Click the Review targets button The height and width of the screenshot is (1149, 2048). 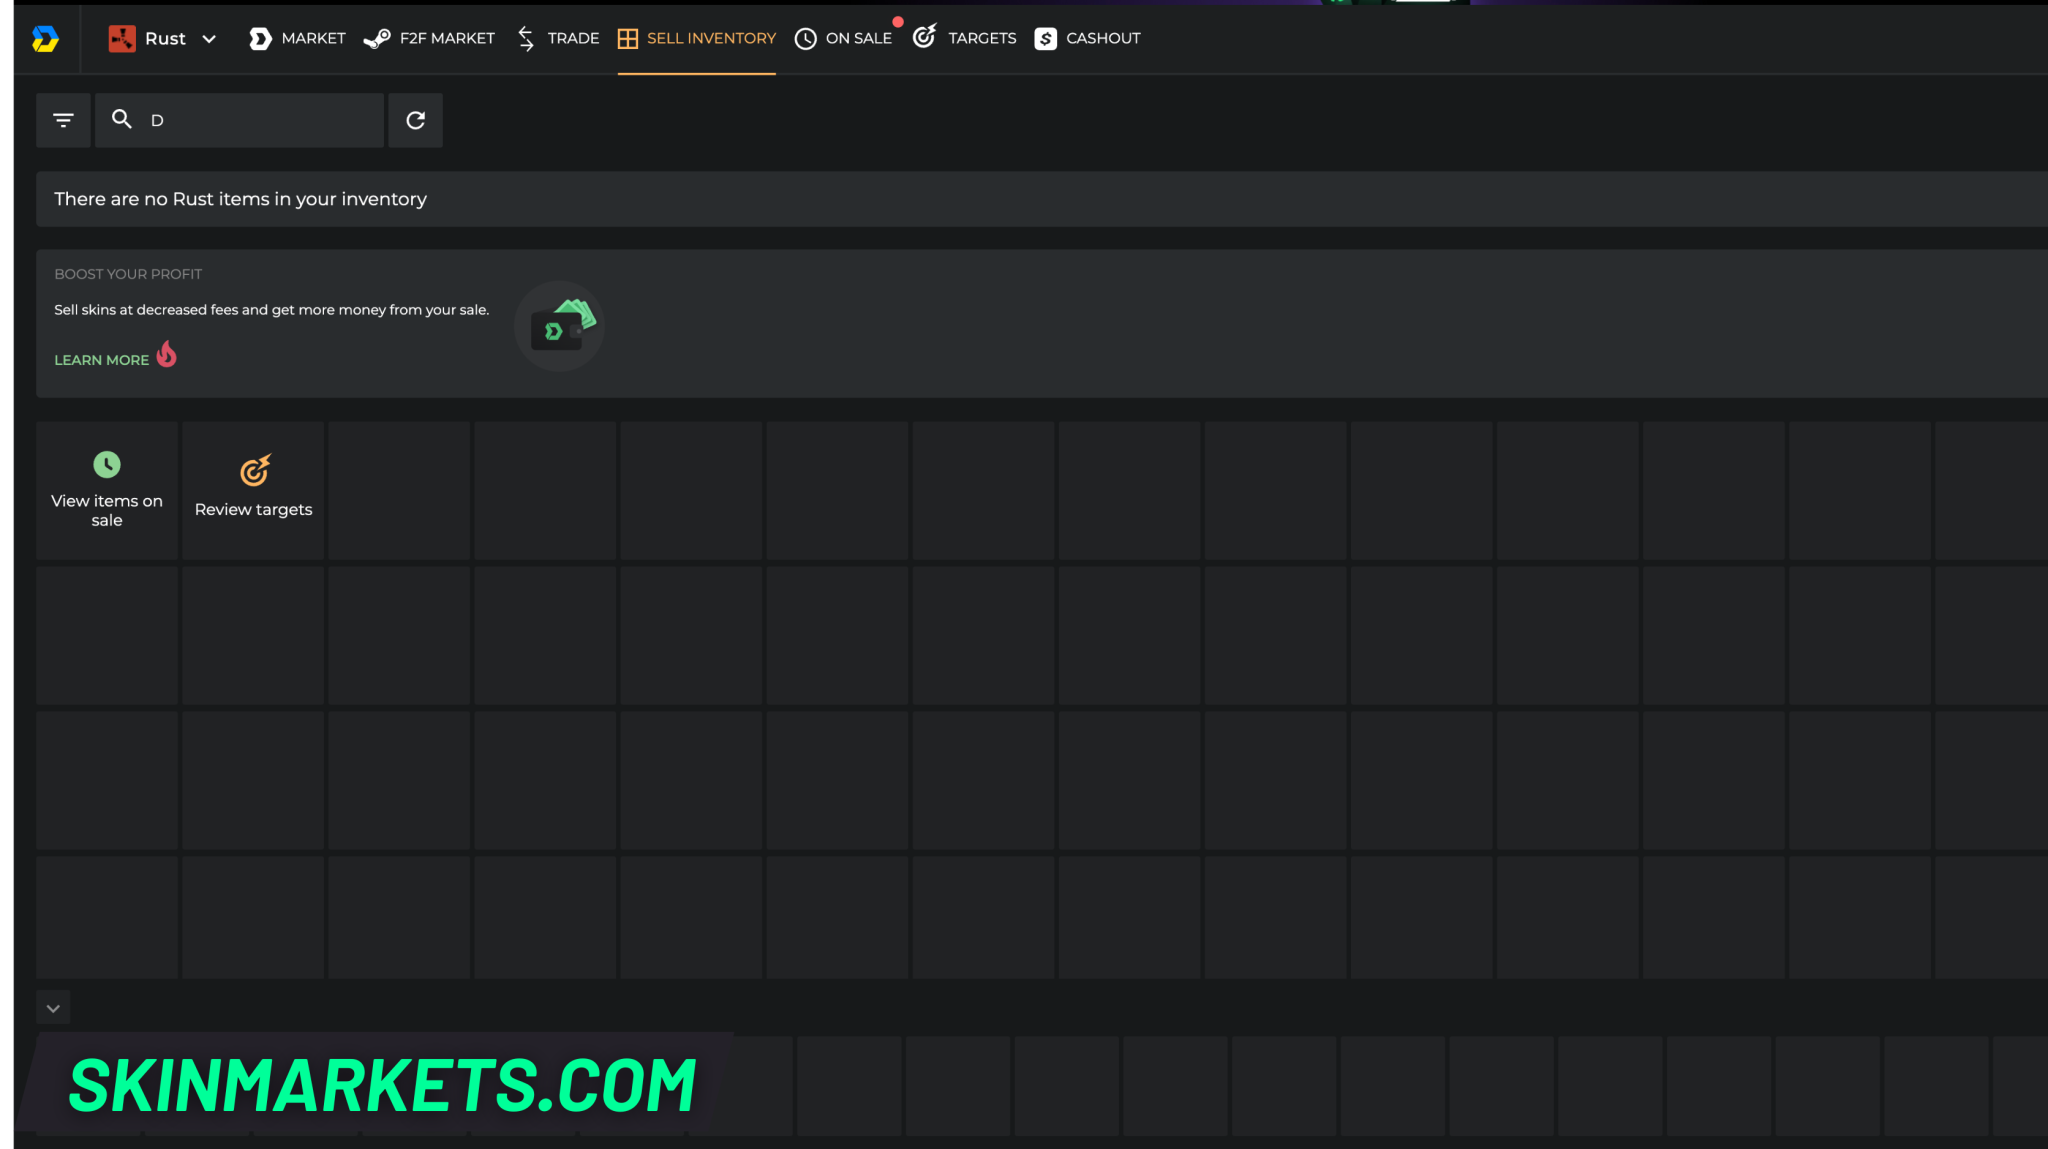point(253,488)
